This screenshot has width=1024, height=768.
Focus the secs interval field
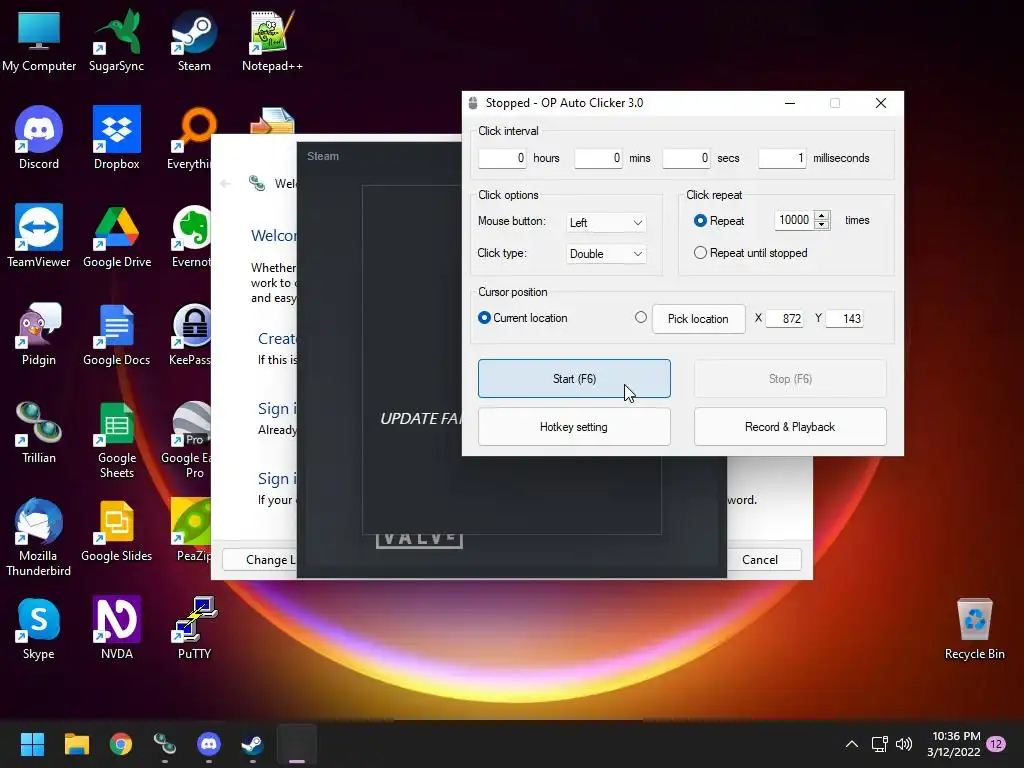686,158
